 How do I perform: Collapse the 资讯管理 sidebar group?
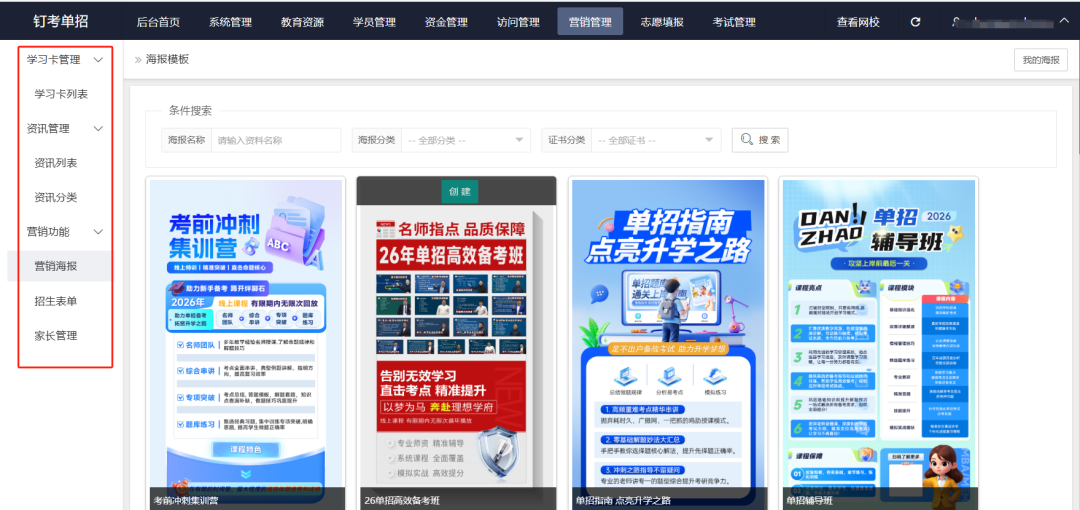(98, 129)
